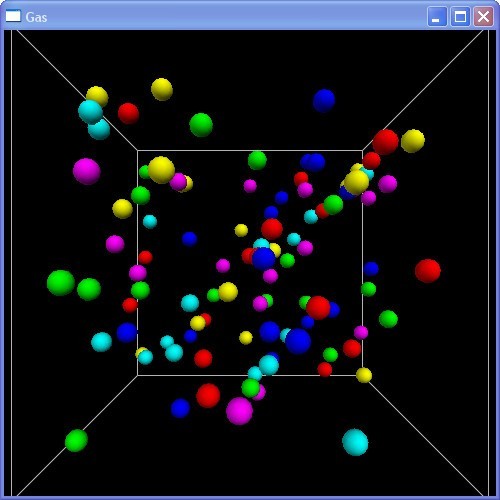Close the Gas window
Image resolution: width=500 pixels, height=500 pixels.
[x=483, y=16]
